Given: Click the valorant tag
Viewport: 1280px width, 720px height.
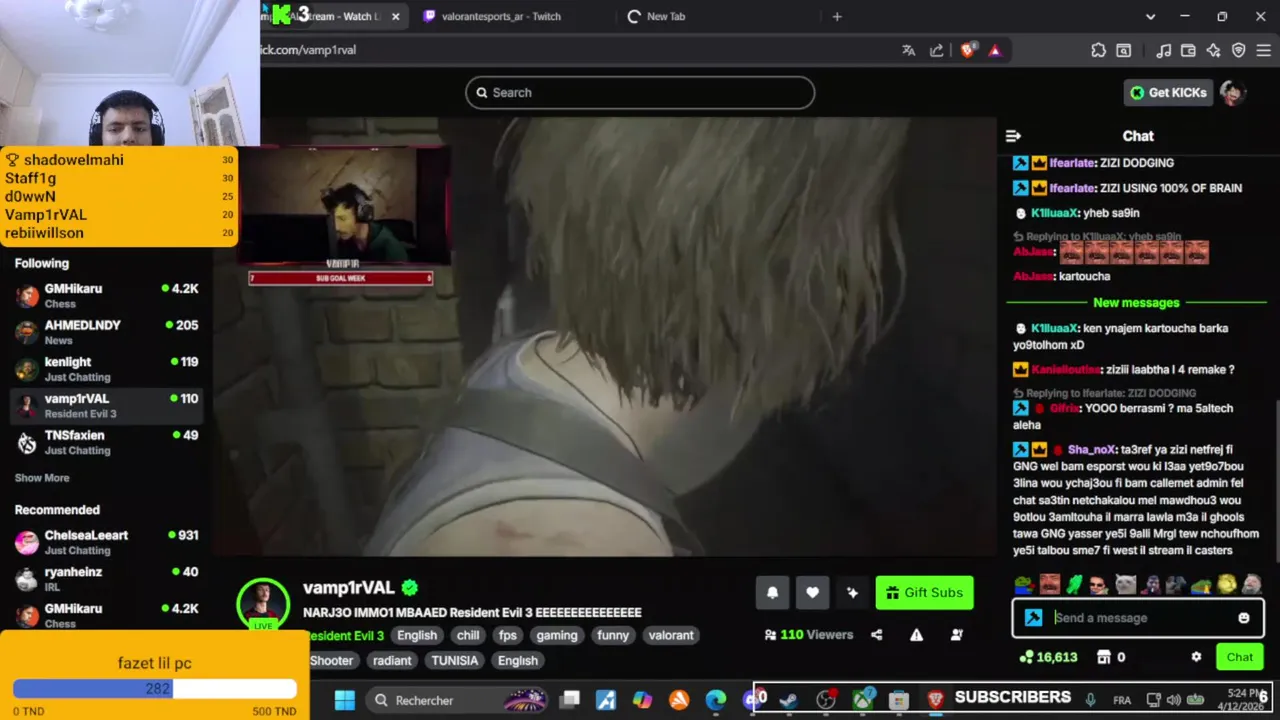Looking at the screenshot, I should pyautogui.click(x=671, y=635).
